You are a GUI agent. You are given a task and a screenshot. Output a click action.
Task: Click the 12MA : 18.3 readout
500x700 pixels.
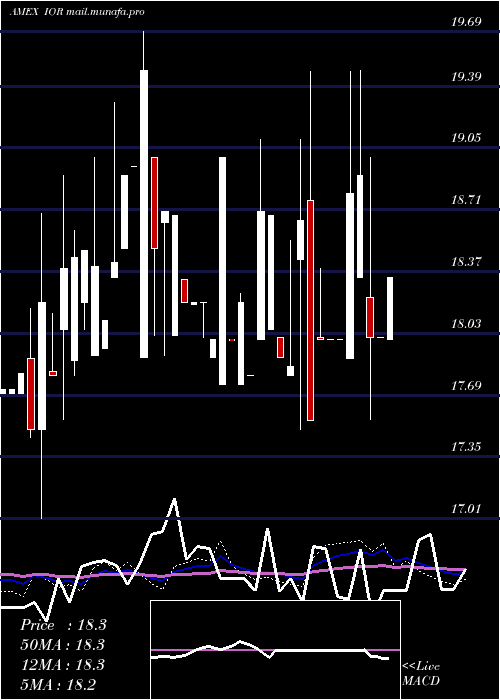coord(62,665)
